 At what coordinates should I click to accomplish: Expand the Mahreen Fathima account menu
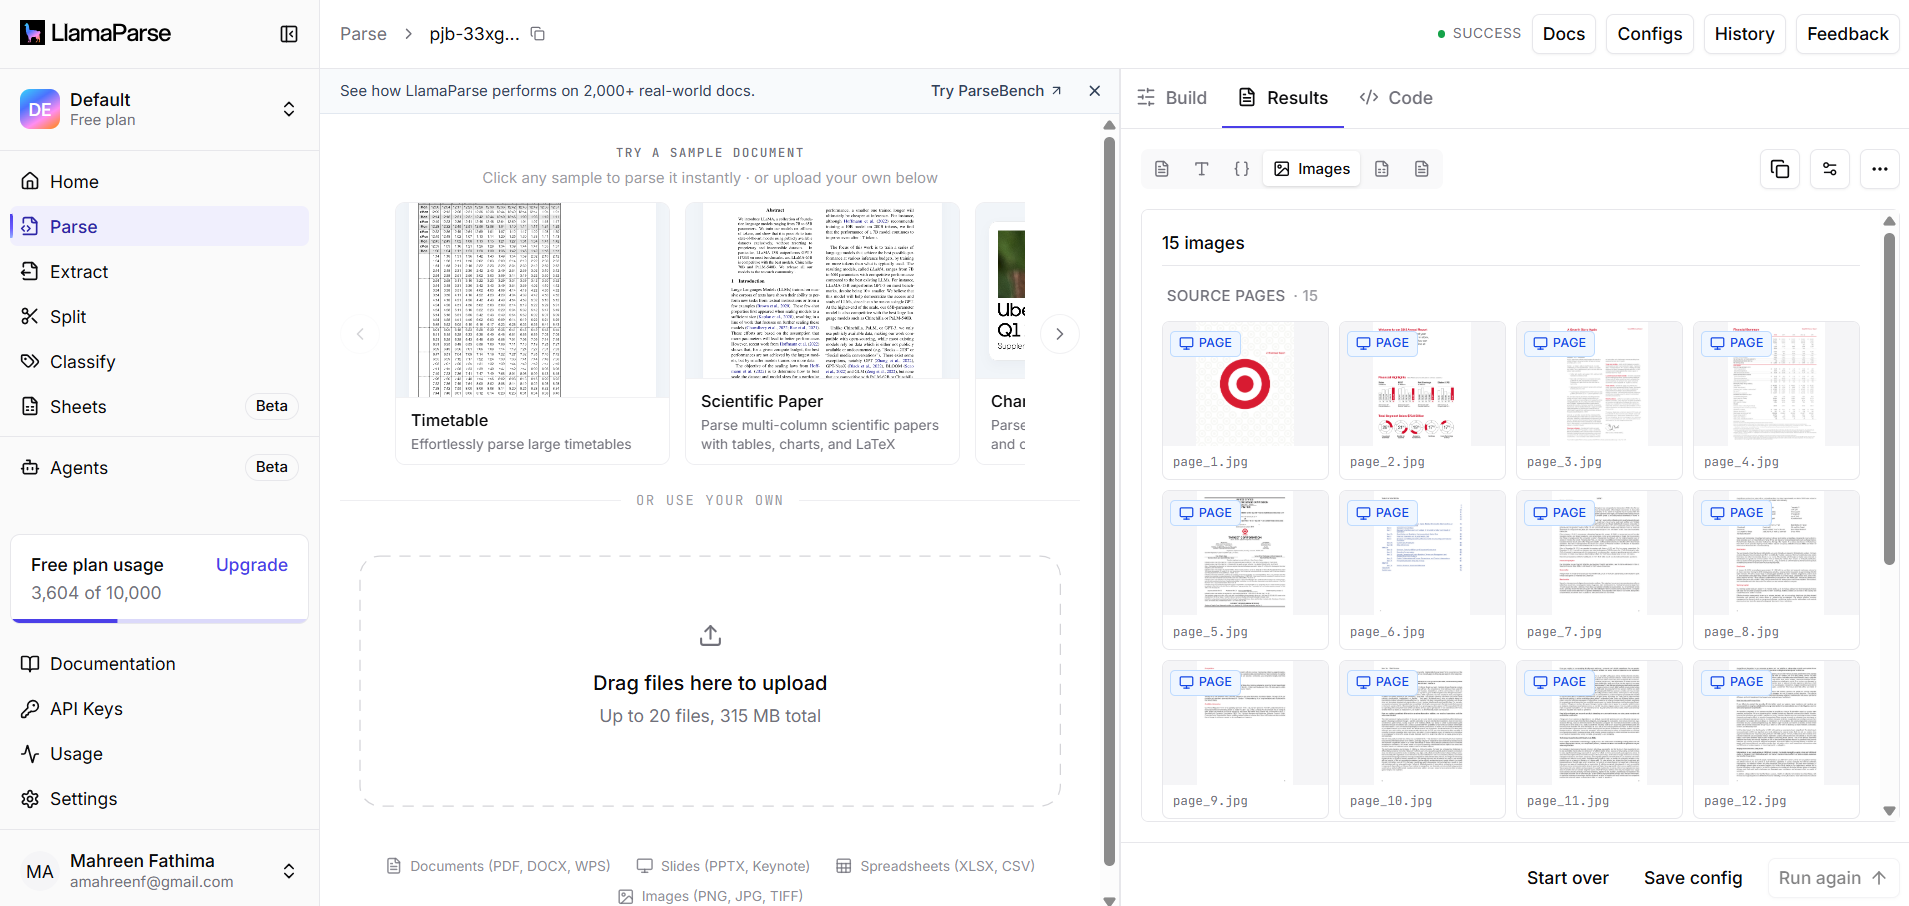(x=160, y=871)
